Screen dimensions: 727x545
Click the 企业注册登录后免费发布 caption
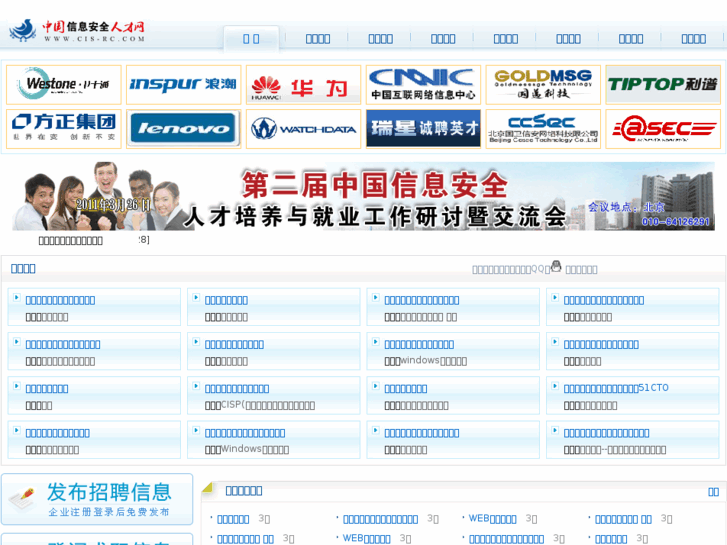pos(109,512)
